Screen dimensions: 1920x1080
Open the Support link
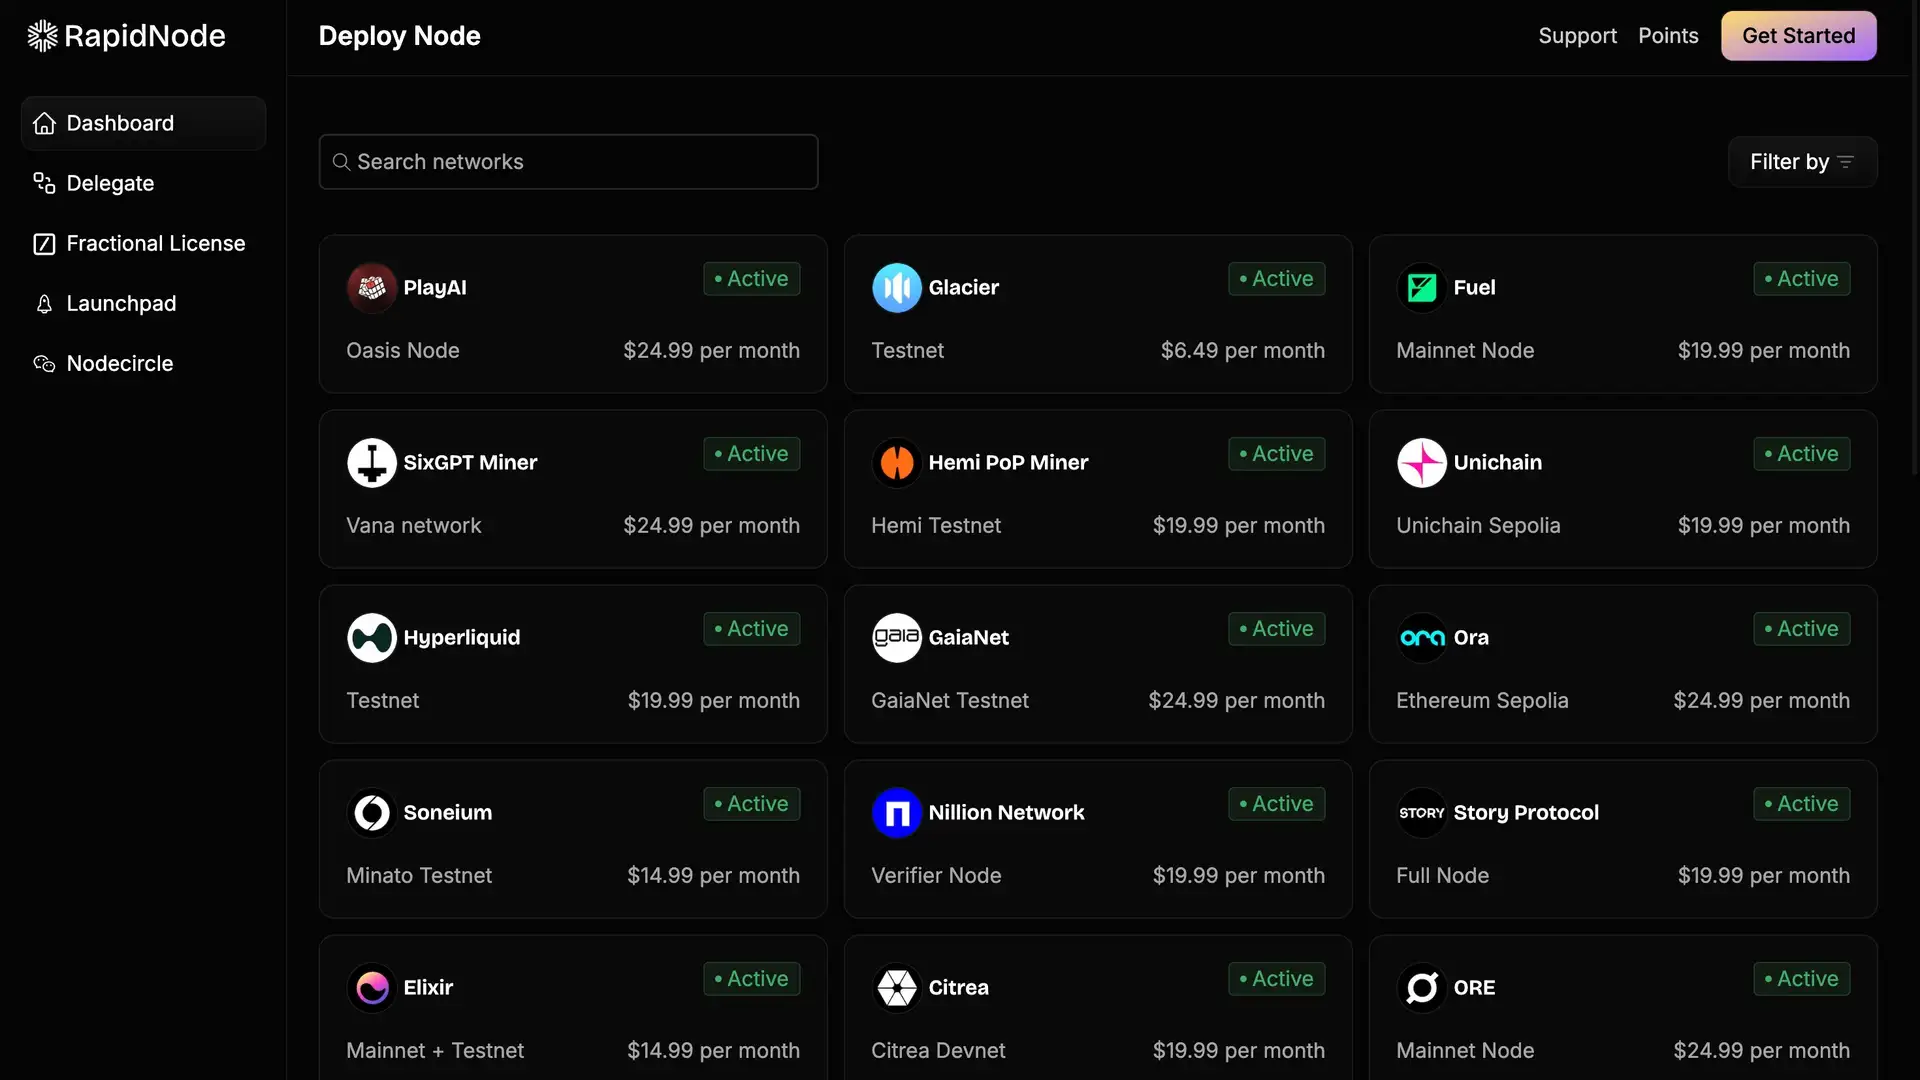coord(1577,36)
